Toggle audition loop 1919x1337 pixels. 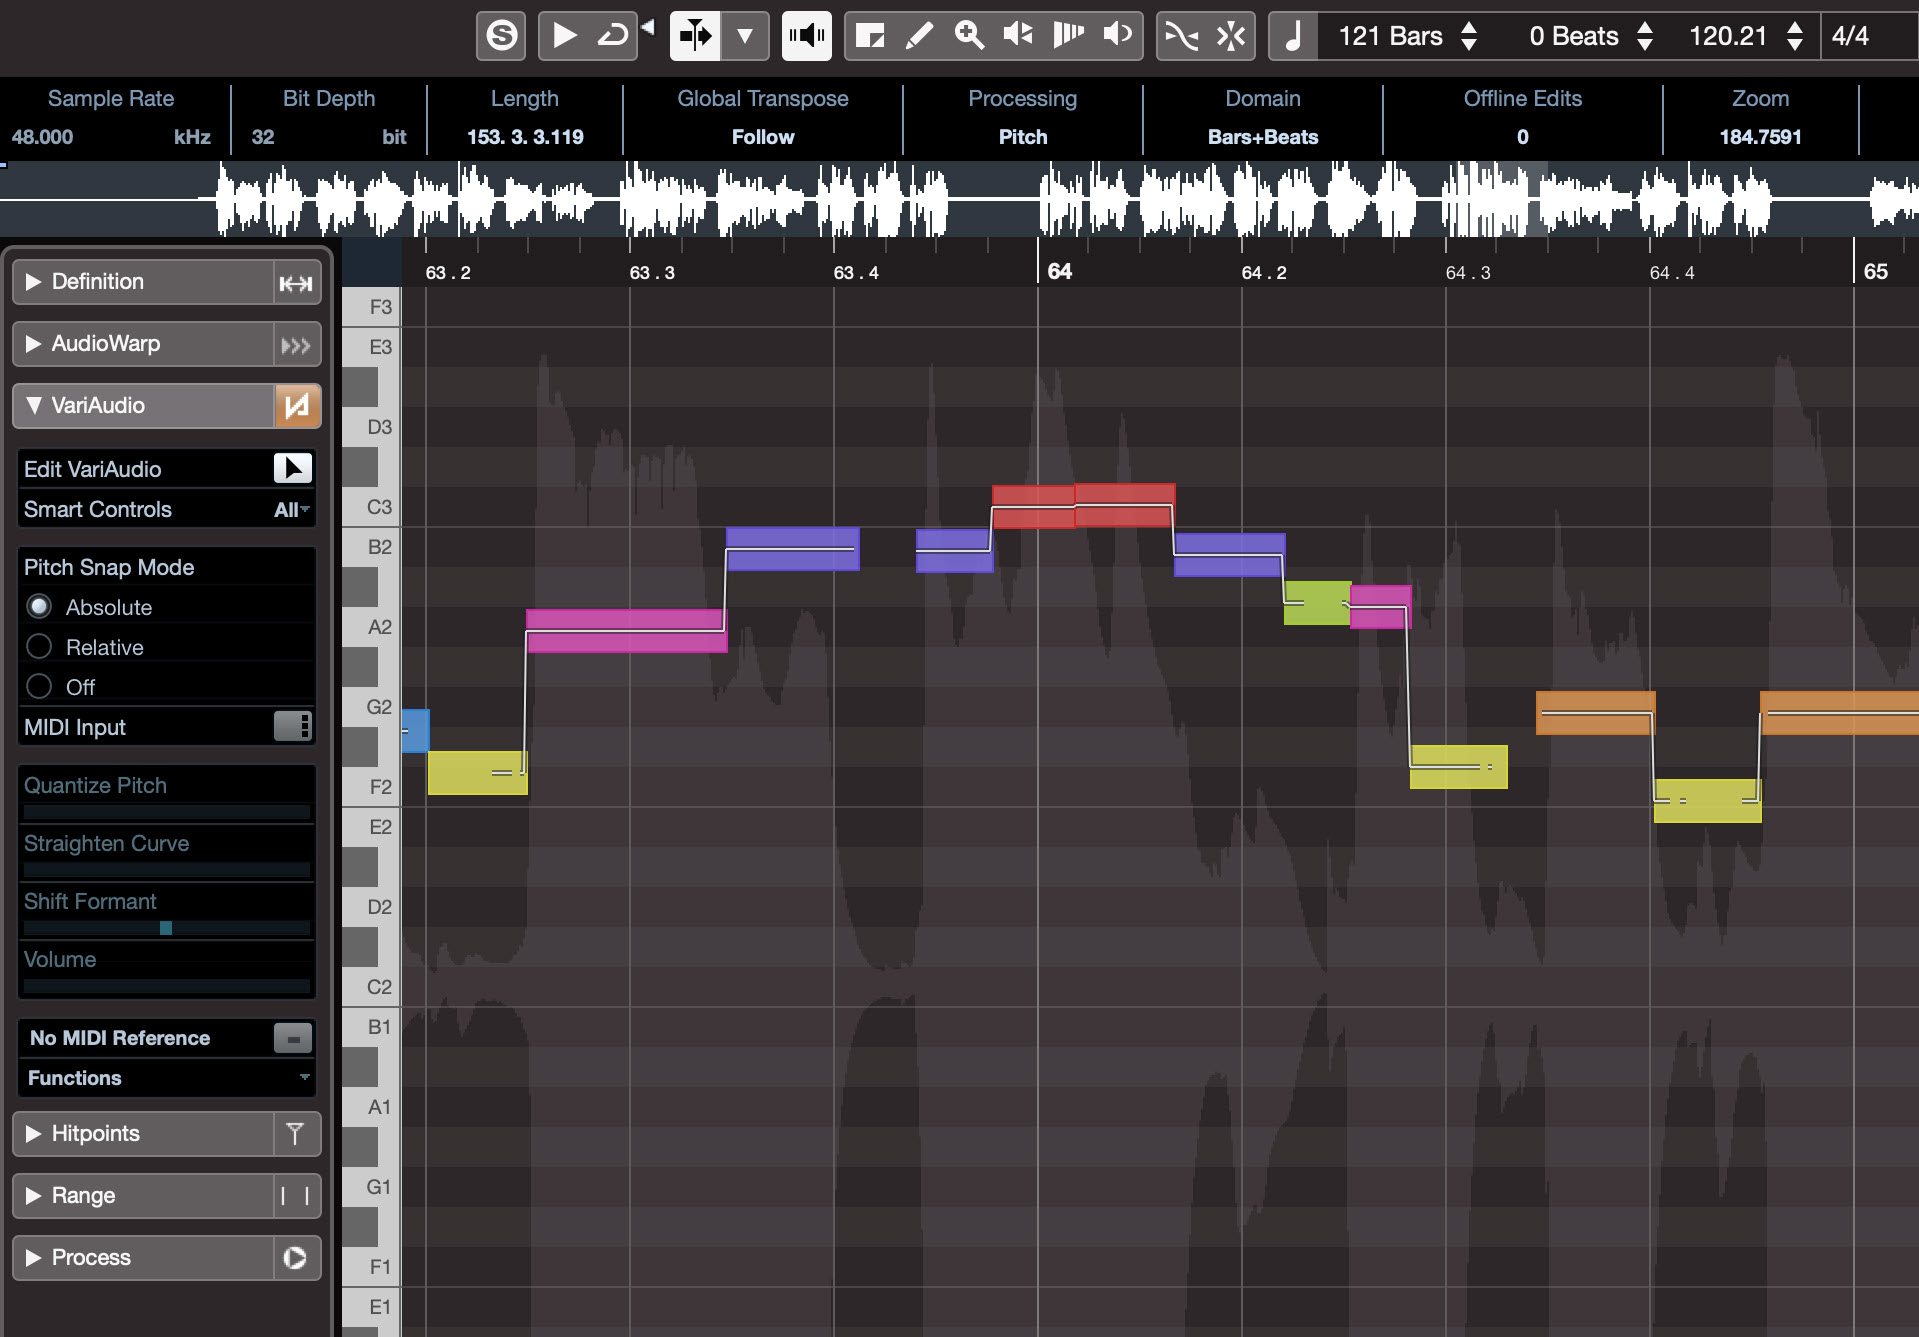[x=612, y=36]
